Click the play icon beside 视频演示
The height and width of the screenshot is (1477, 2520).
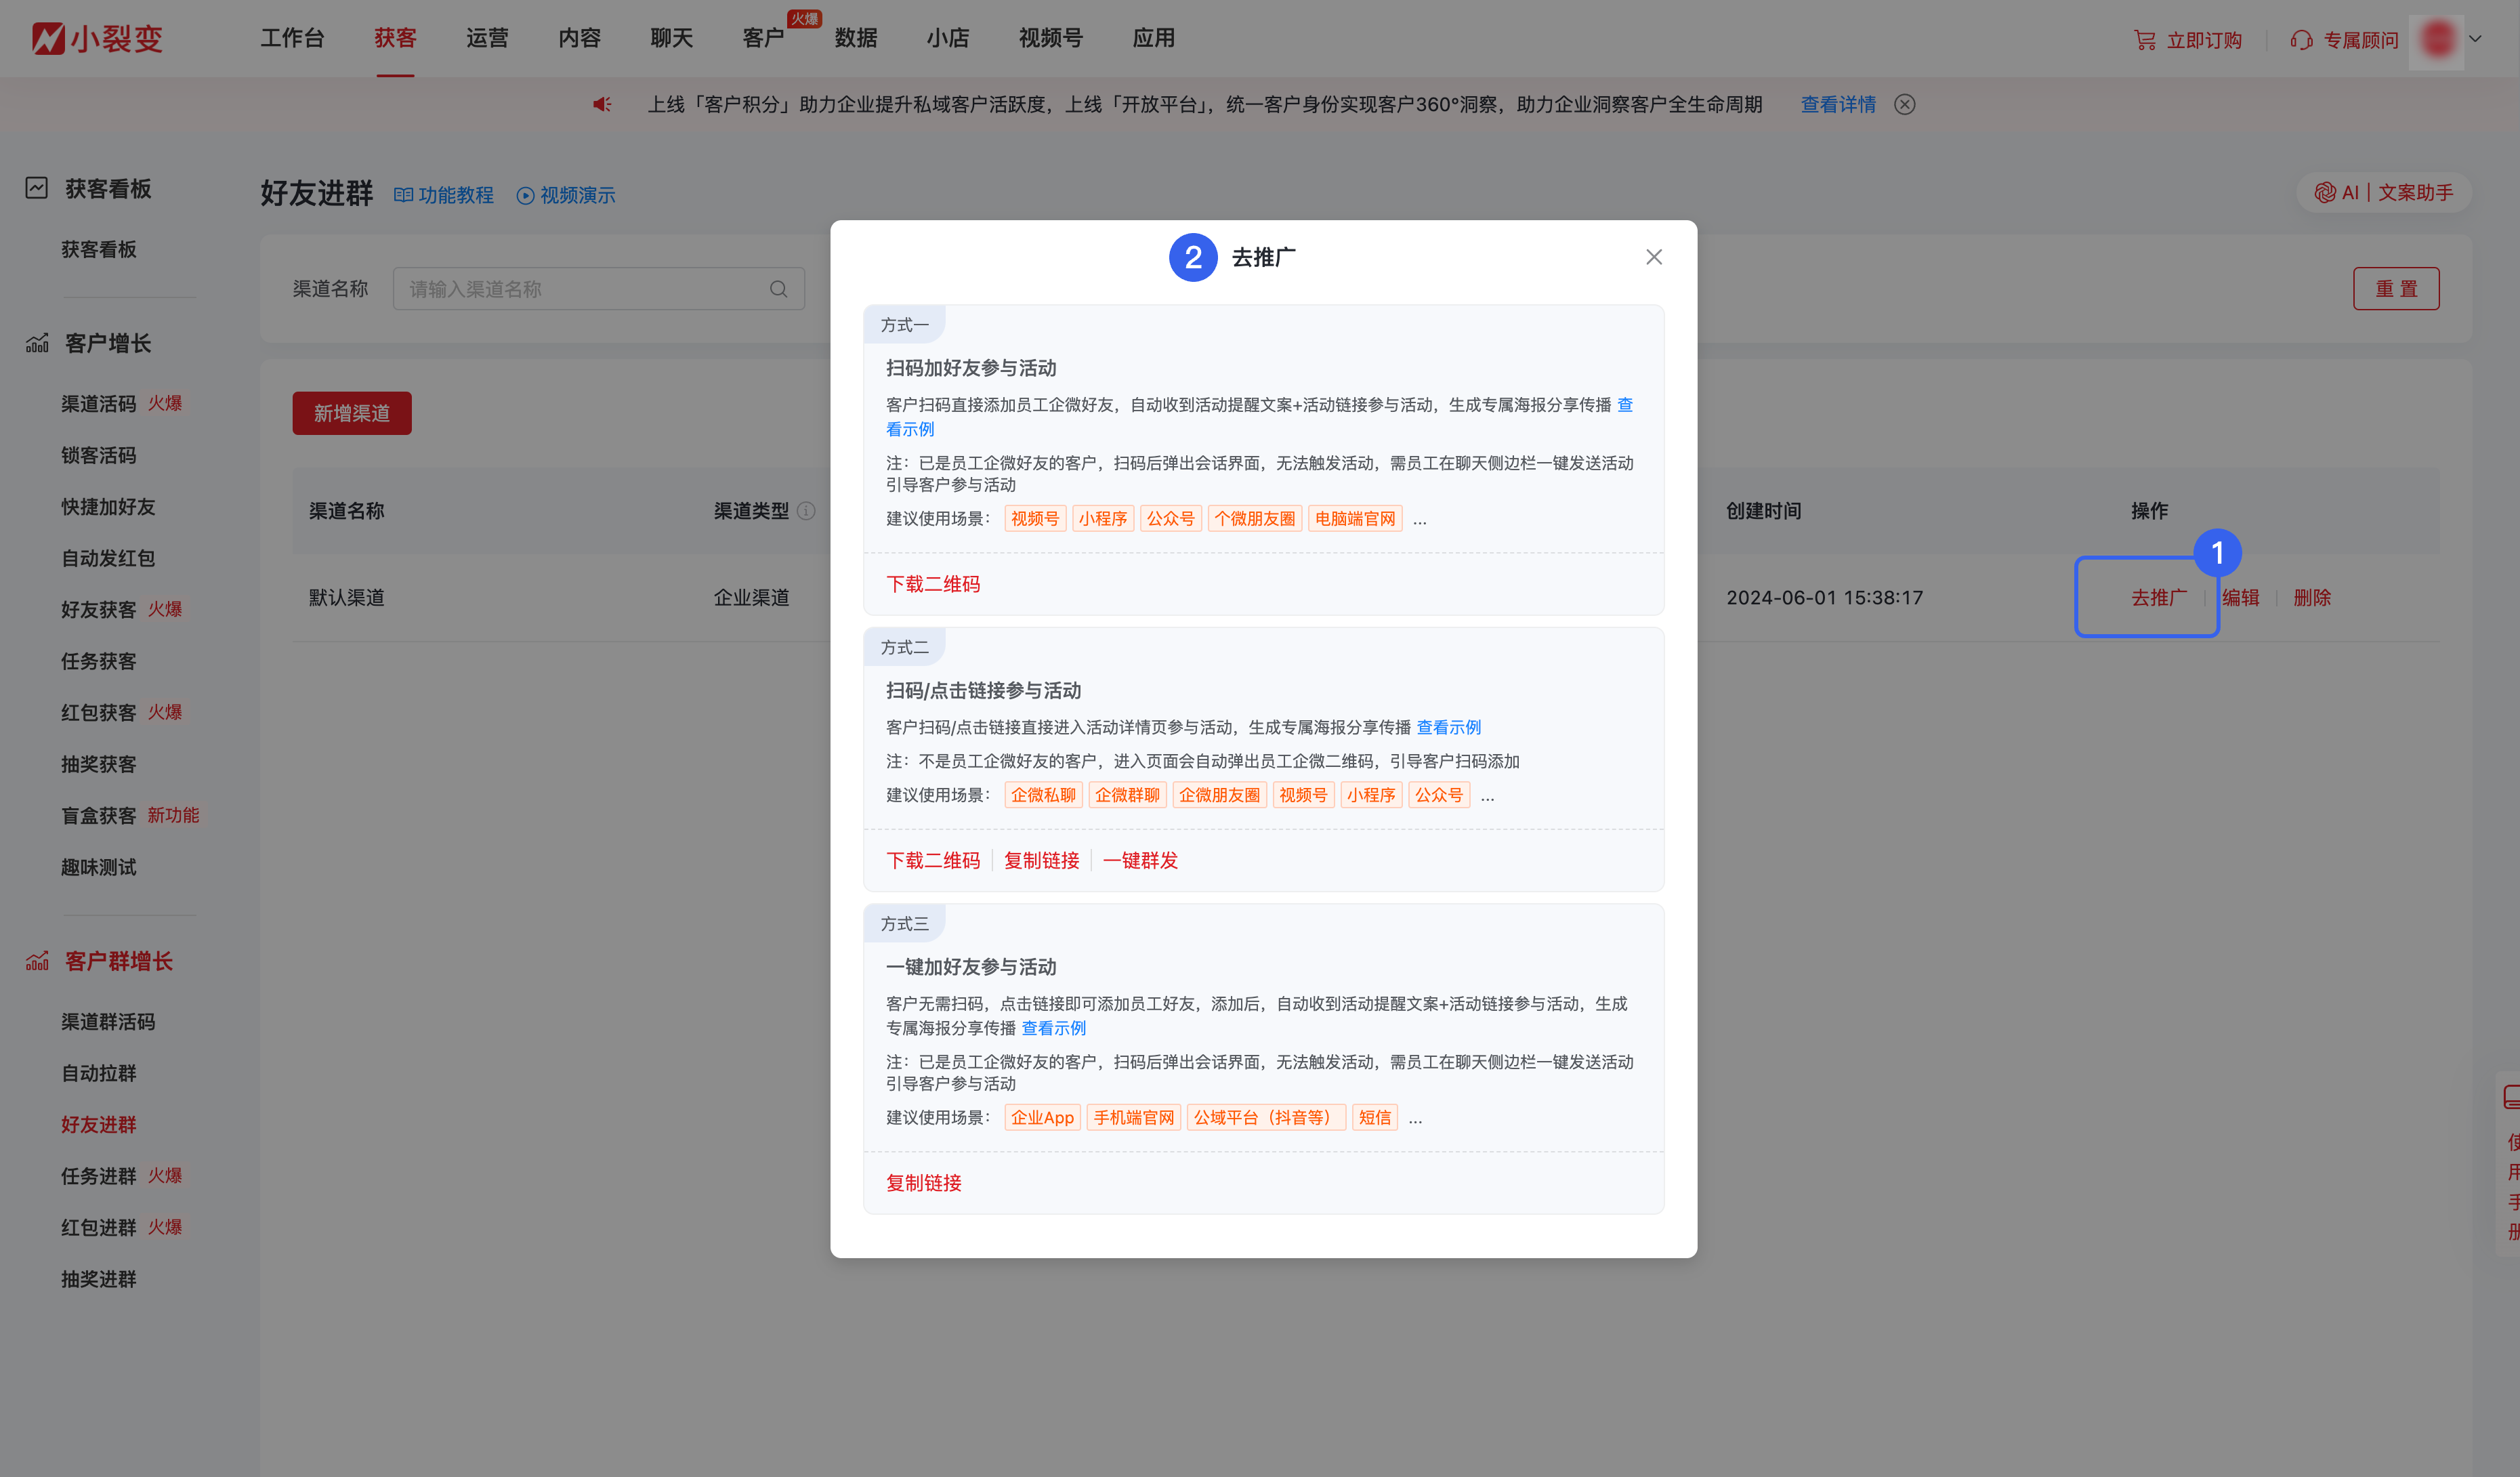coord(526,195)
